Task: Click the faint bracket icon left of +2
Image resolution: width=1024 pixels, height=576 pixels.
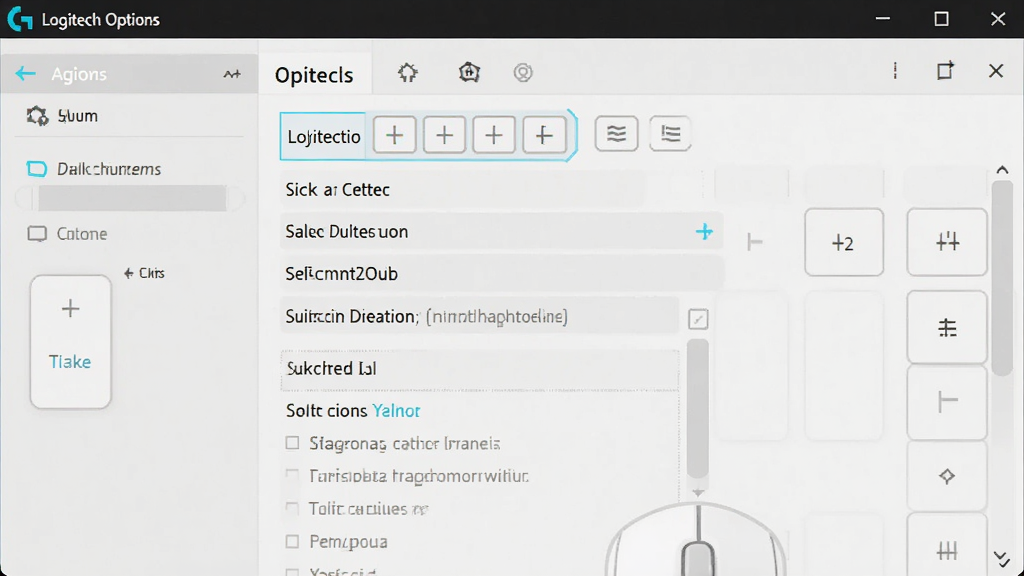Action: 754,243
